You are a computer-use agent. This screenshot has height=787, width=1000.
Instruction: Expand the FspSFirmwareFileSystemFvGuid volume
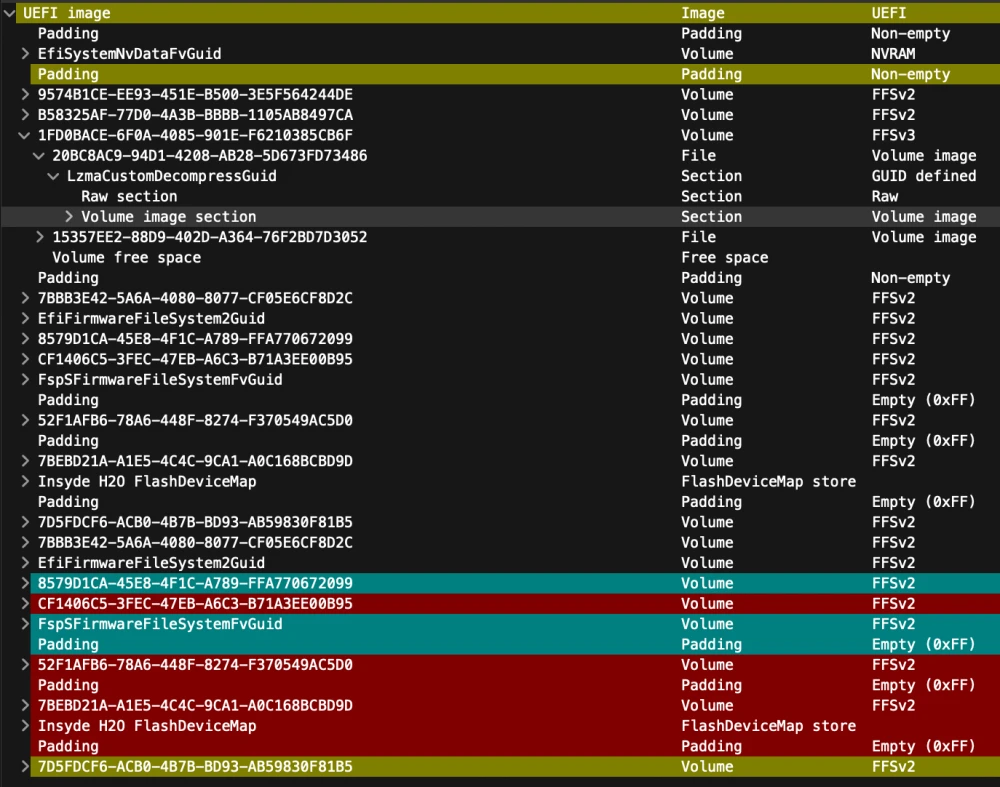coord(24,379)
